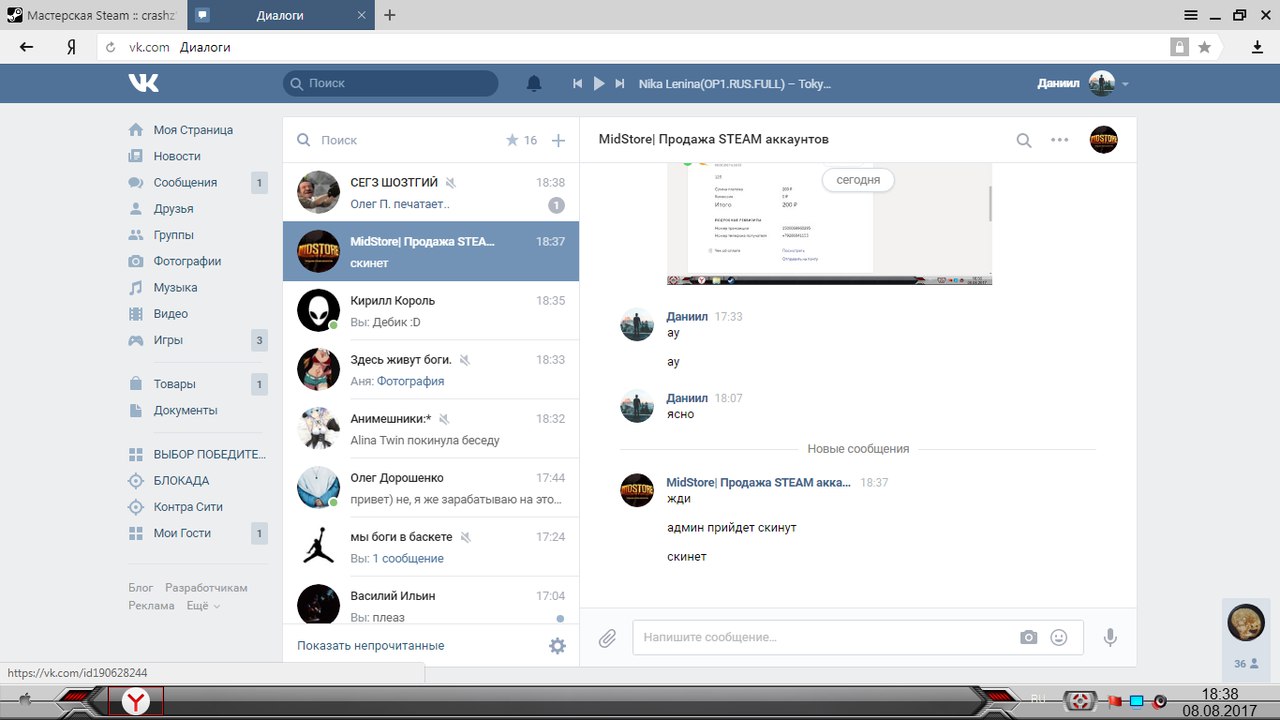This screenshot has height=720, width=1280.
Task: Expand the Ещё footer dropdown
Action: [x=203, y=606]
